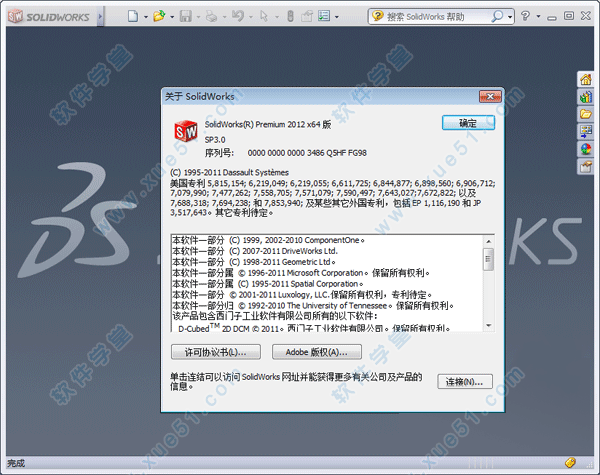Maximize the SolidWorks window

(569, 16)
